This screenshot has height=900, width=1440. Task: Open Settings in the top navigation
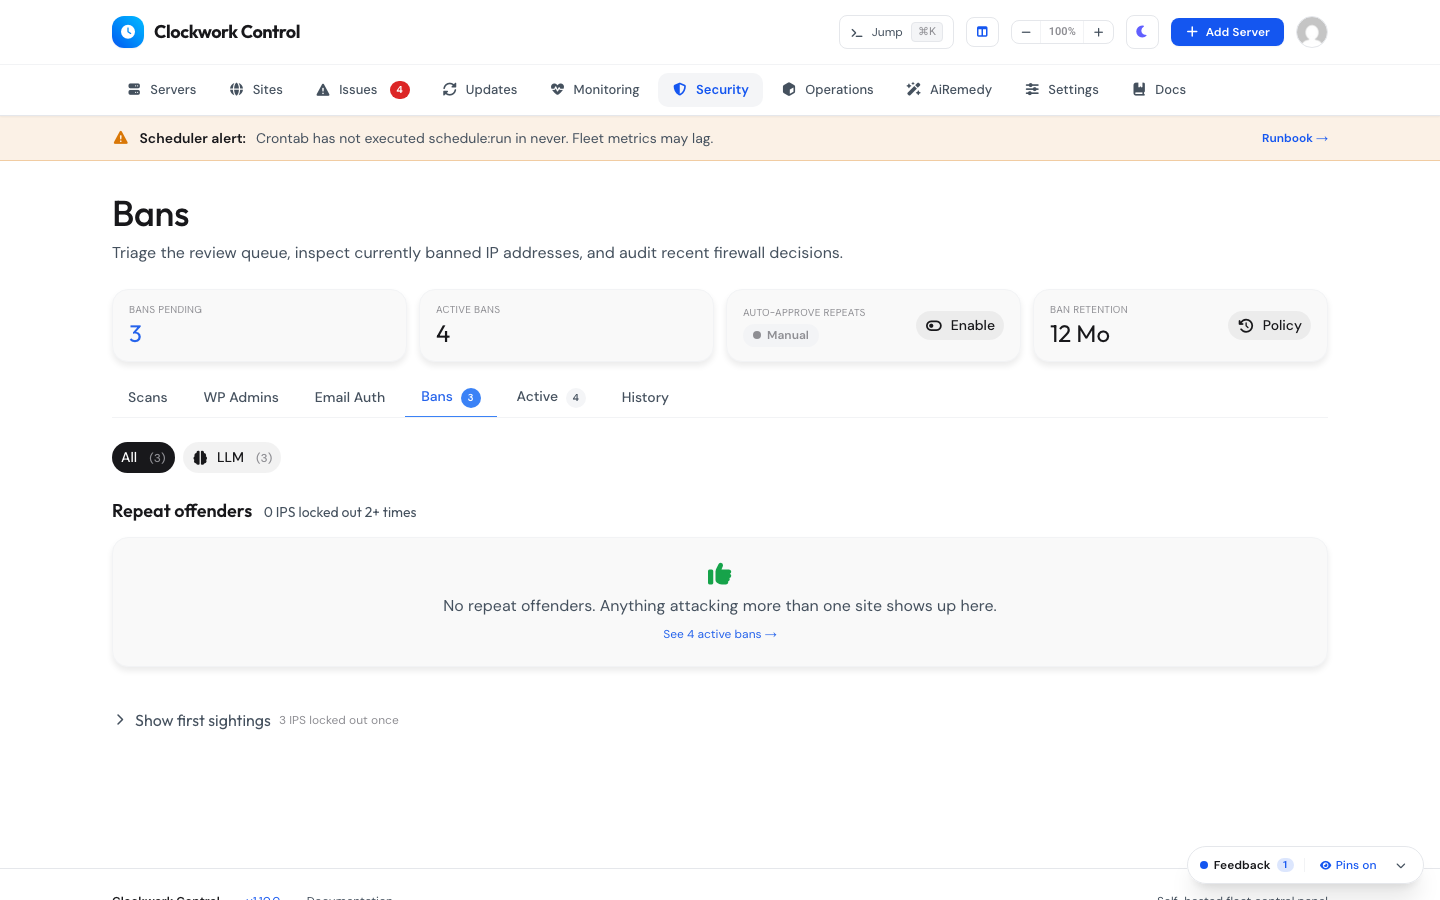pyautogui.click(x=1062, y=90)
